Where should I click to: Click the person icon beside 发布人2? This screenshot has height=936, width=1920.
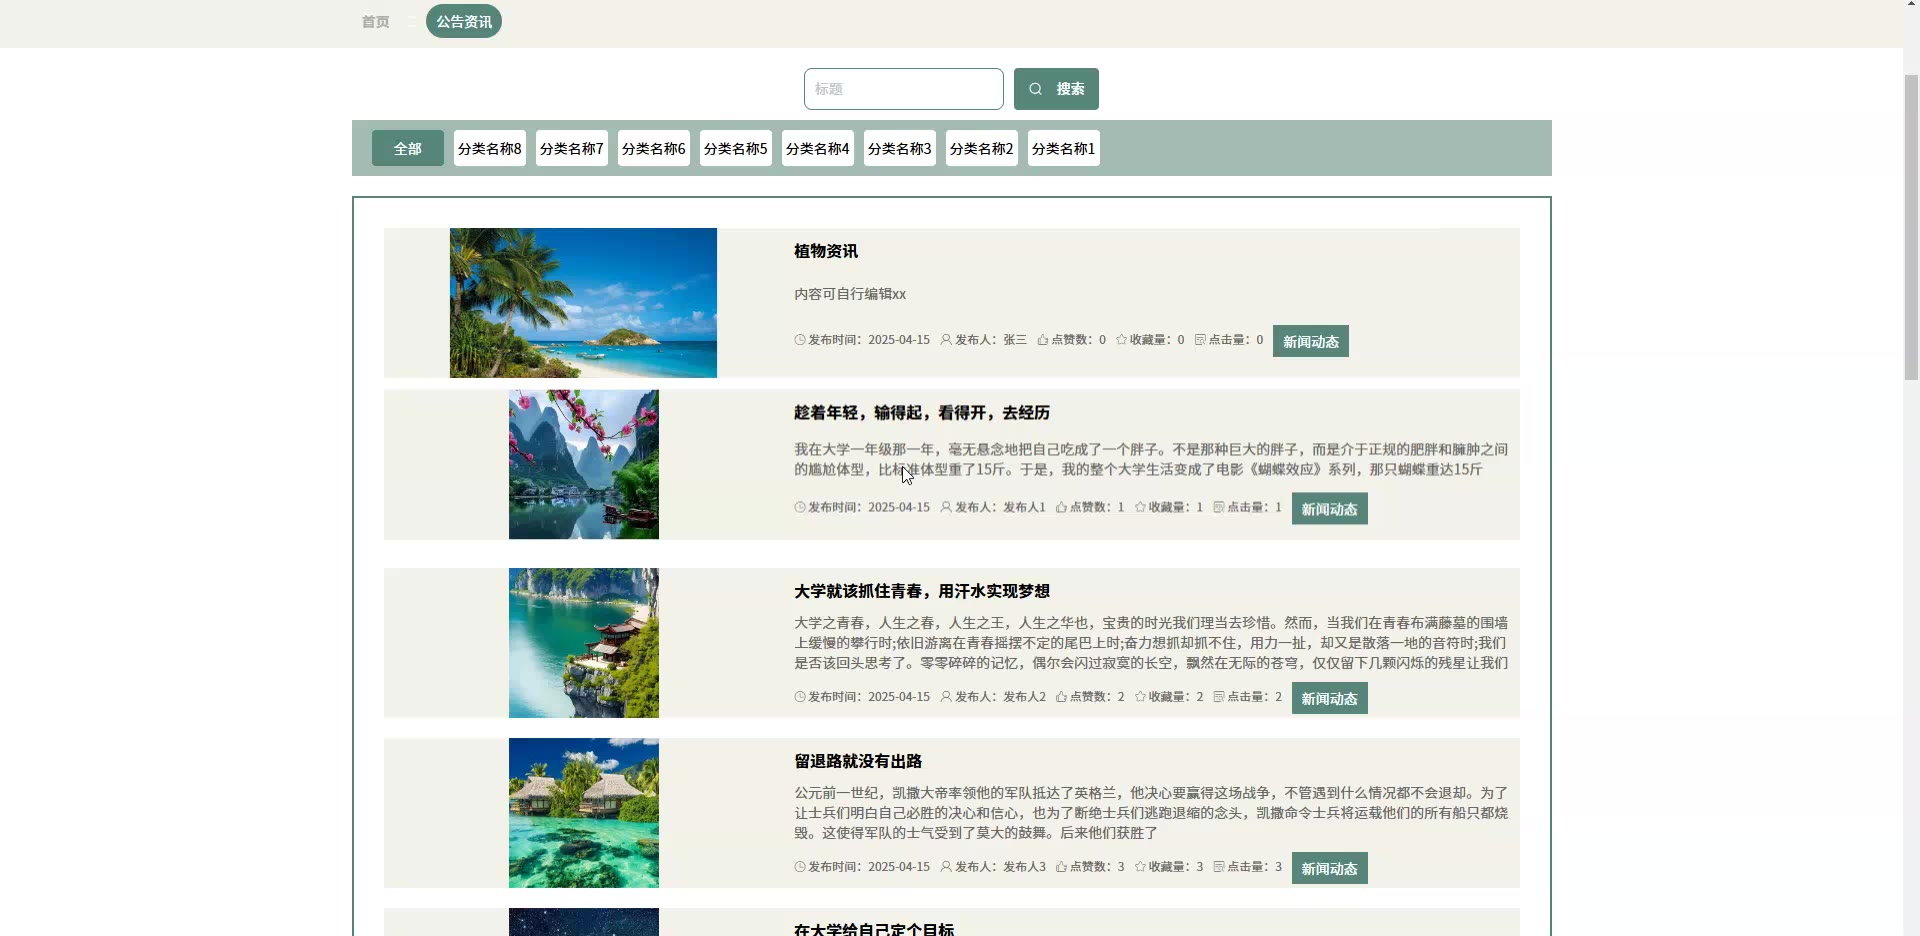pyautogui.click(x=946, y=697)
